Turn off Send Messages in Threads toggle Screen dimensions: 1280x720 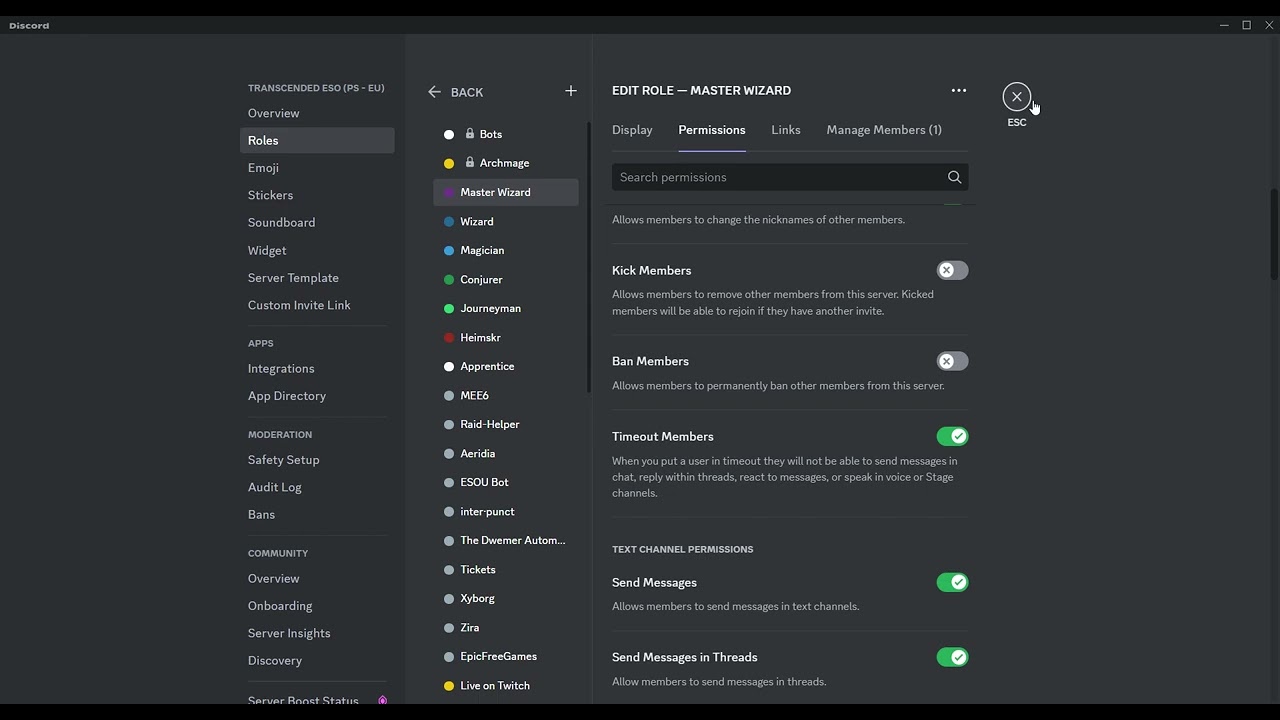pyautogui.click(x=952, y=657)
